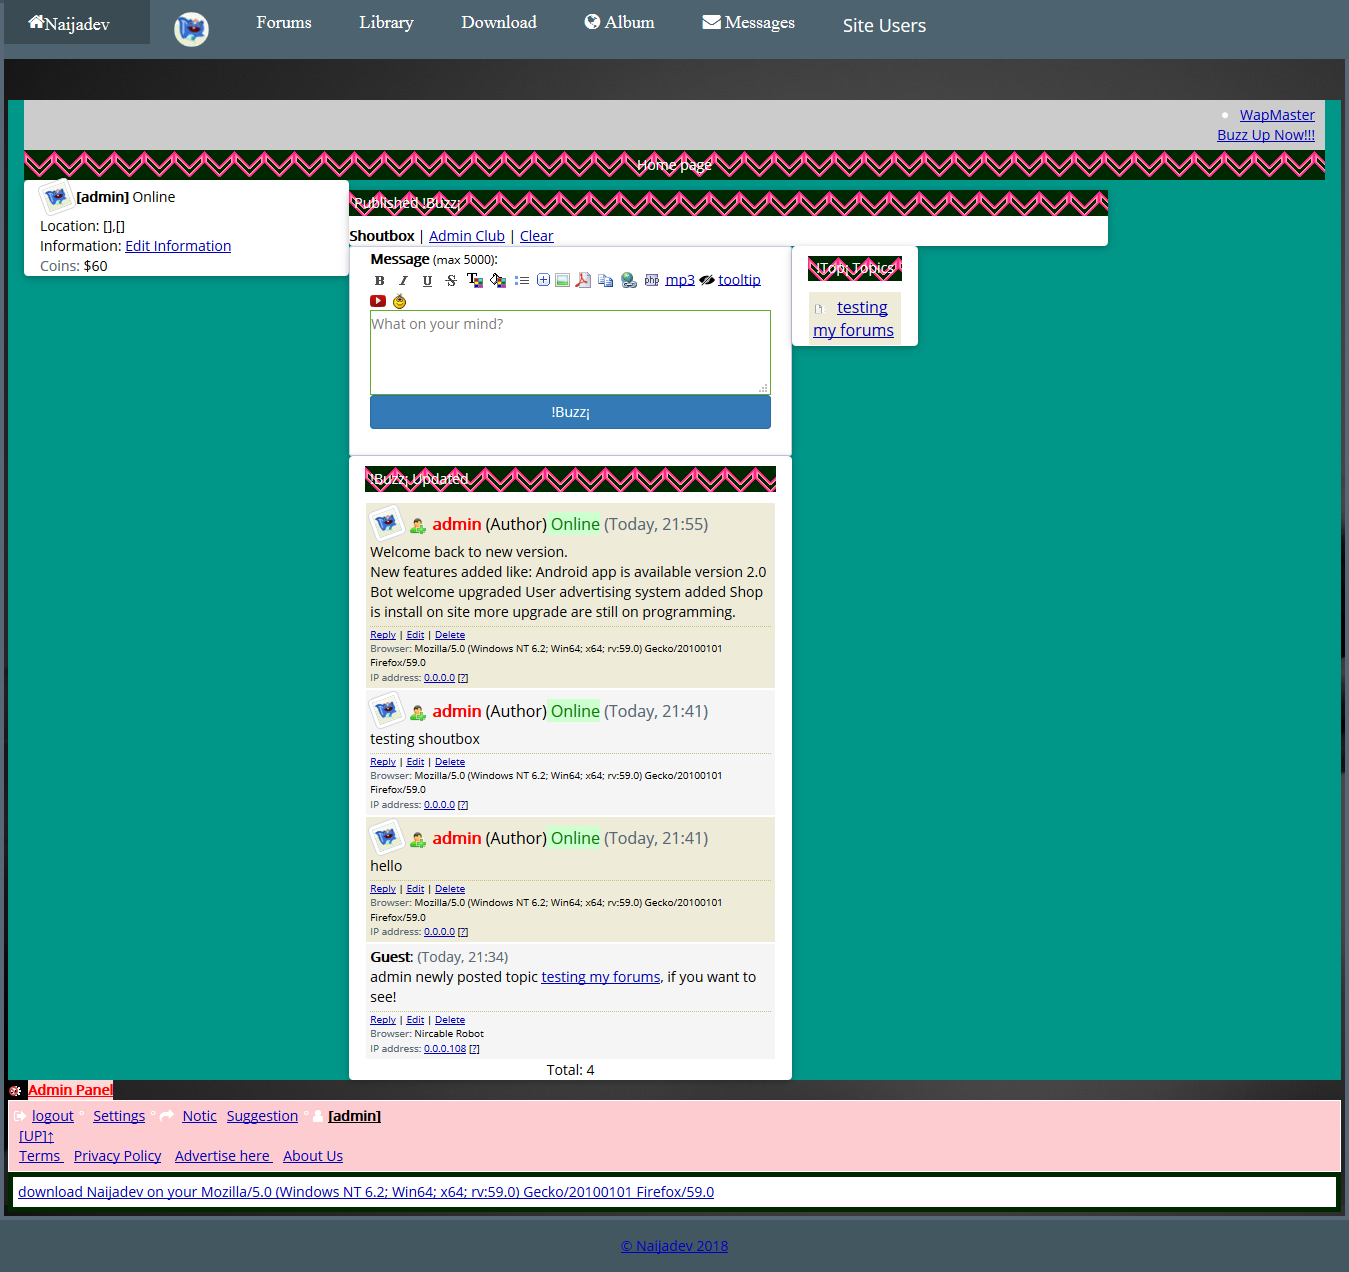This screenshot has height=1272, width=1349.
Task: Click the 'What on your mind?' text box
Action: (x=570, y=352)
